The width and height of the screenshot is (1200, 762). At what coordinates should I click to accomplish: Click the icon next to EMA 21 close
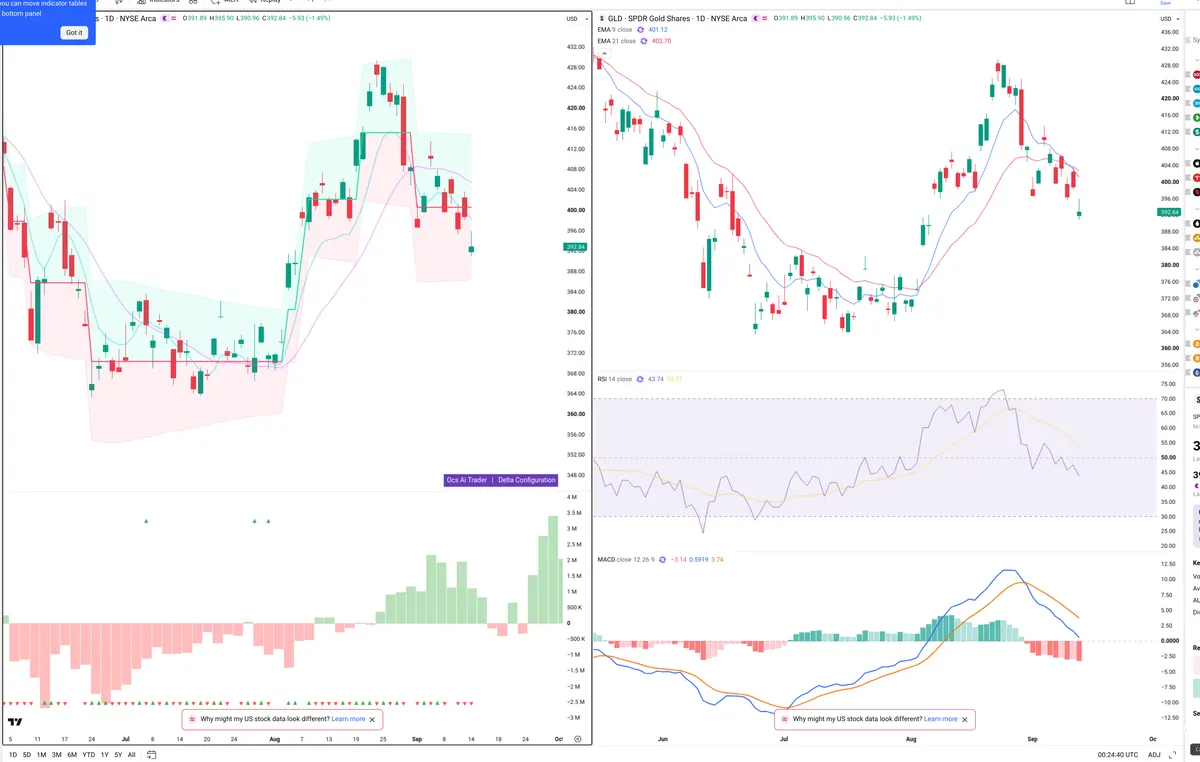(642, 41)
